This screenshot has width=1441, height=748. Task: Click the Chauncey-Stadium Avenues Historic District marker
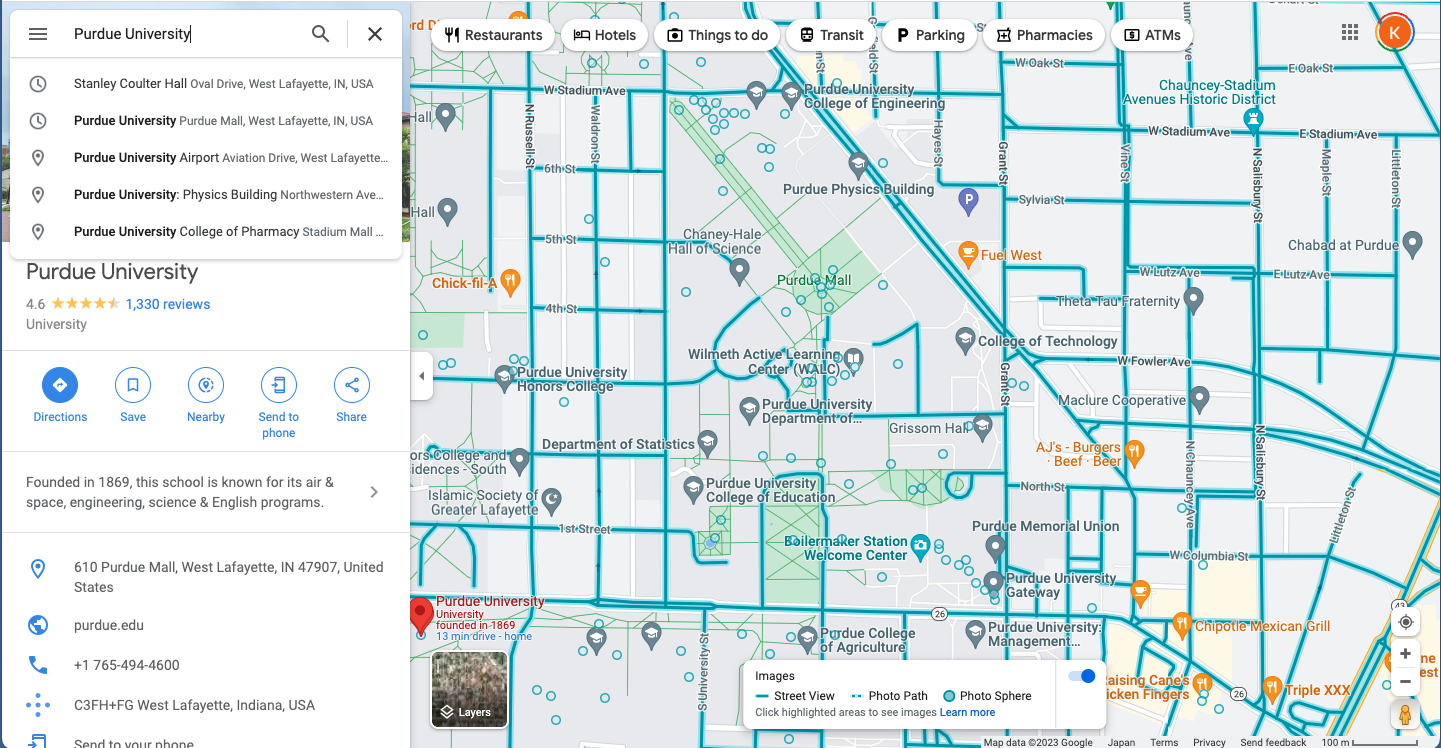tap(1253, 121)
